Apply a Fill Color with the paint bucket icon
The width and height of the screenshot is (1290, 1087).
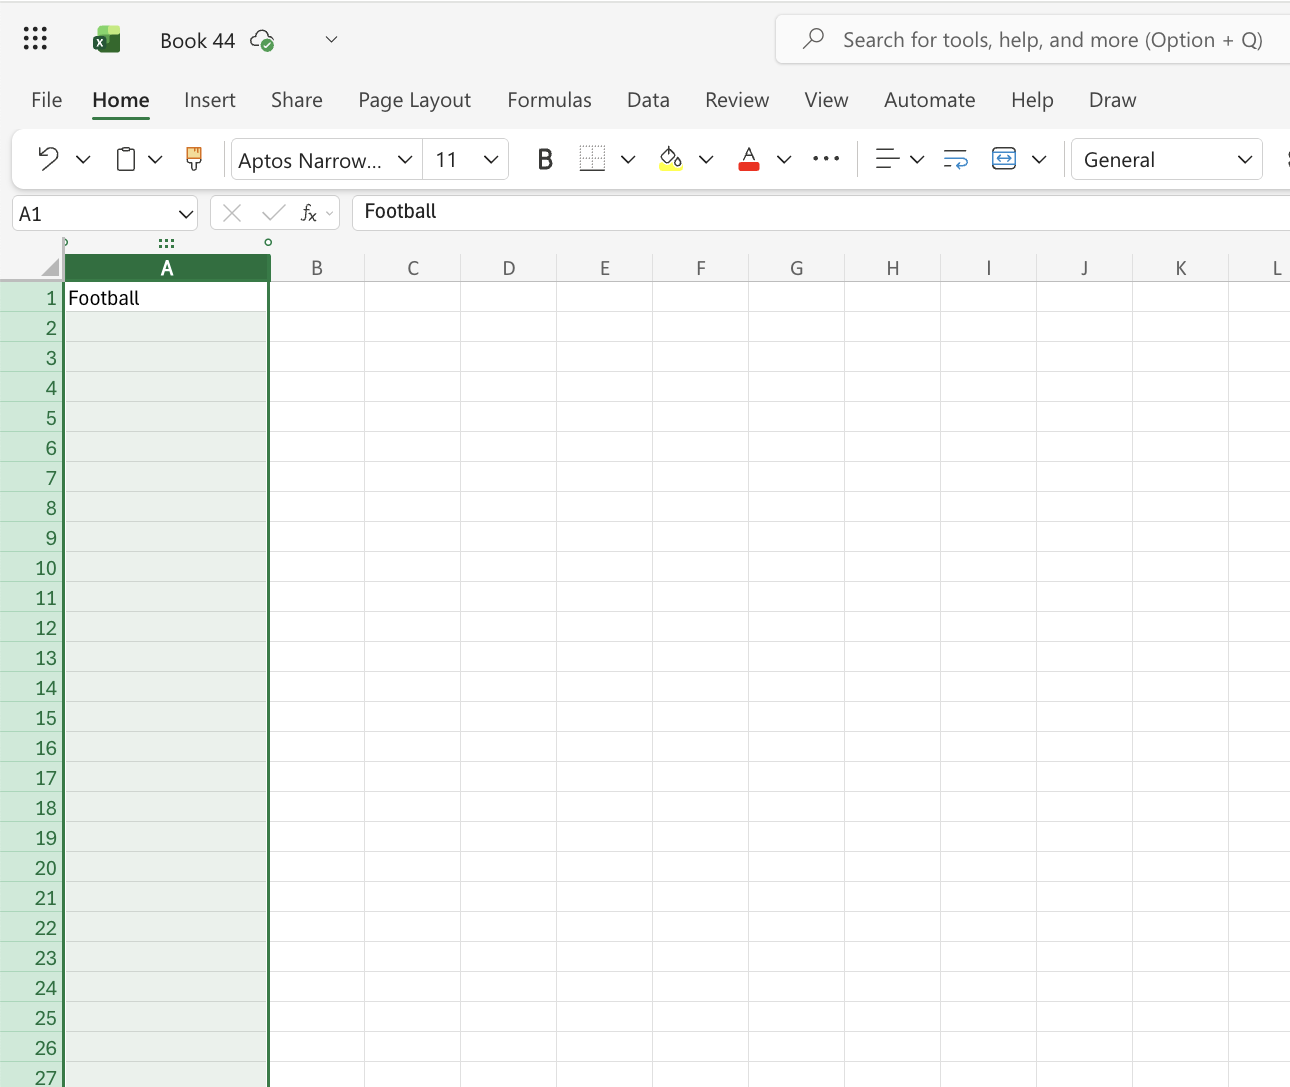click(670, 159)
